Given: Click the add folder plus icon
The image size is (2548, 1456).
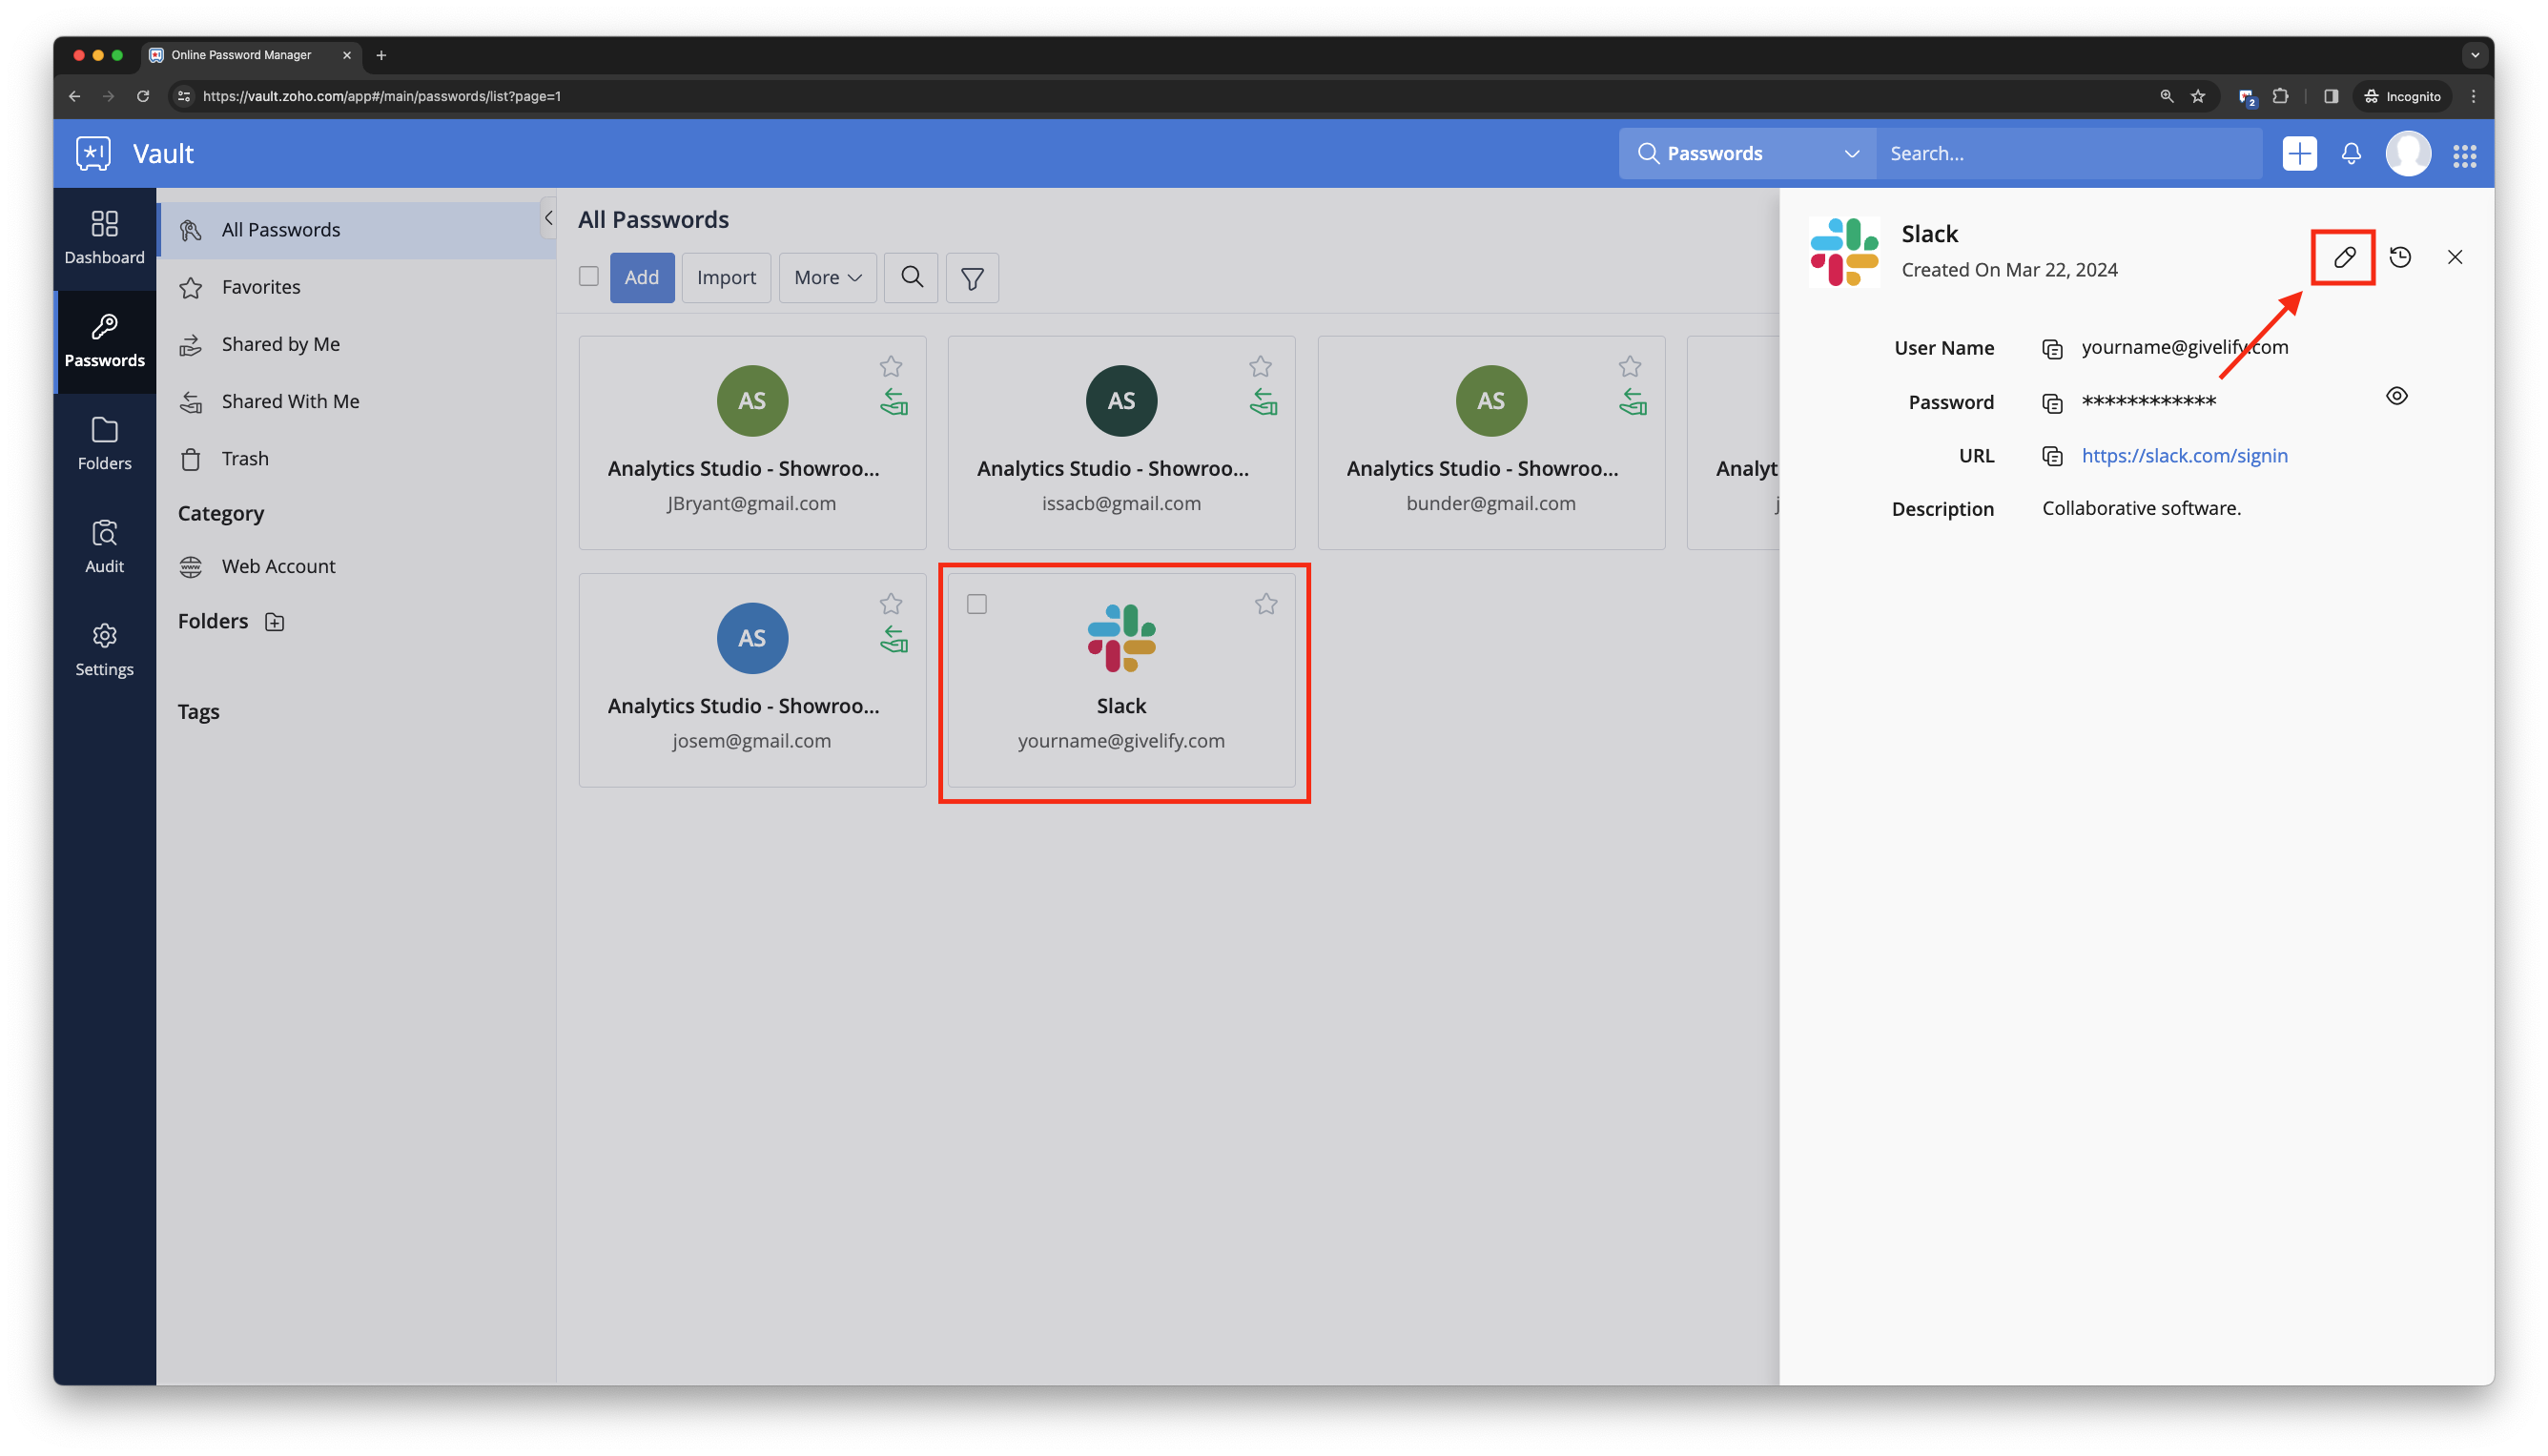Looking at the screenshot, I should click(274, 622).
